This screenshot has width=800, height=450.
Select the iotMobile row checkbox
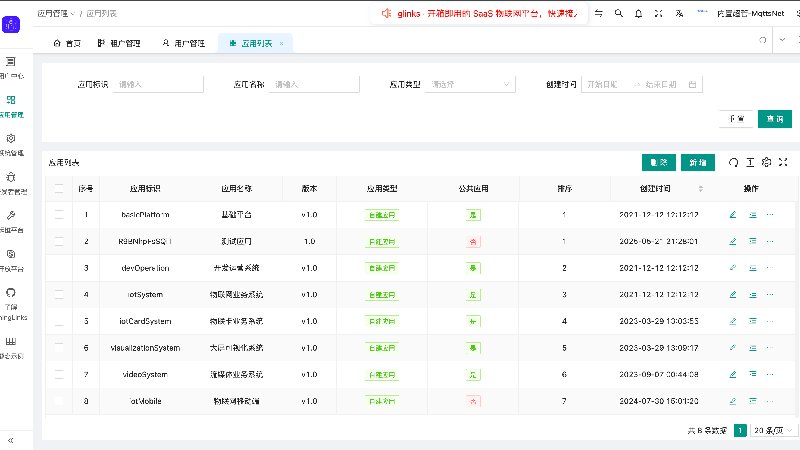59,401
